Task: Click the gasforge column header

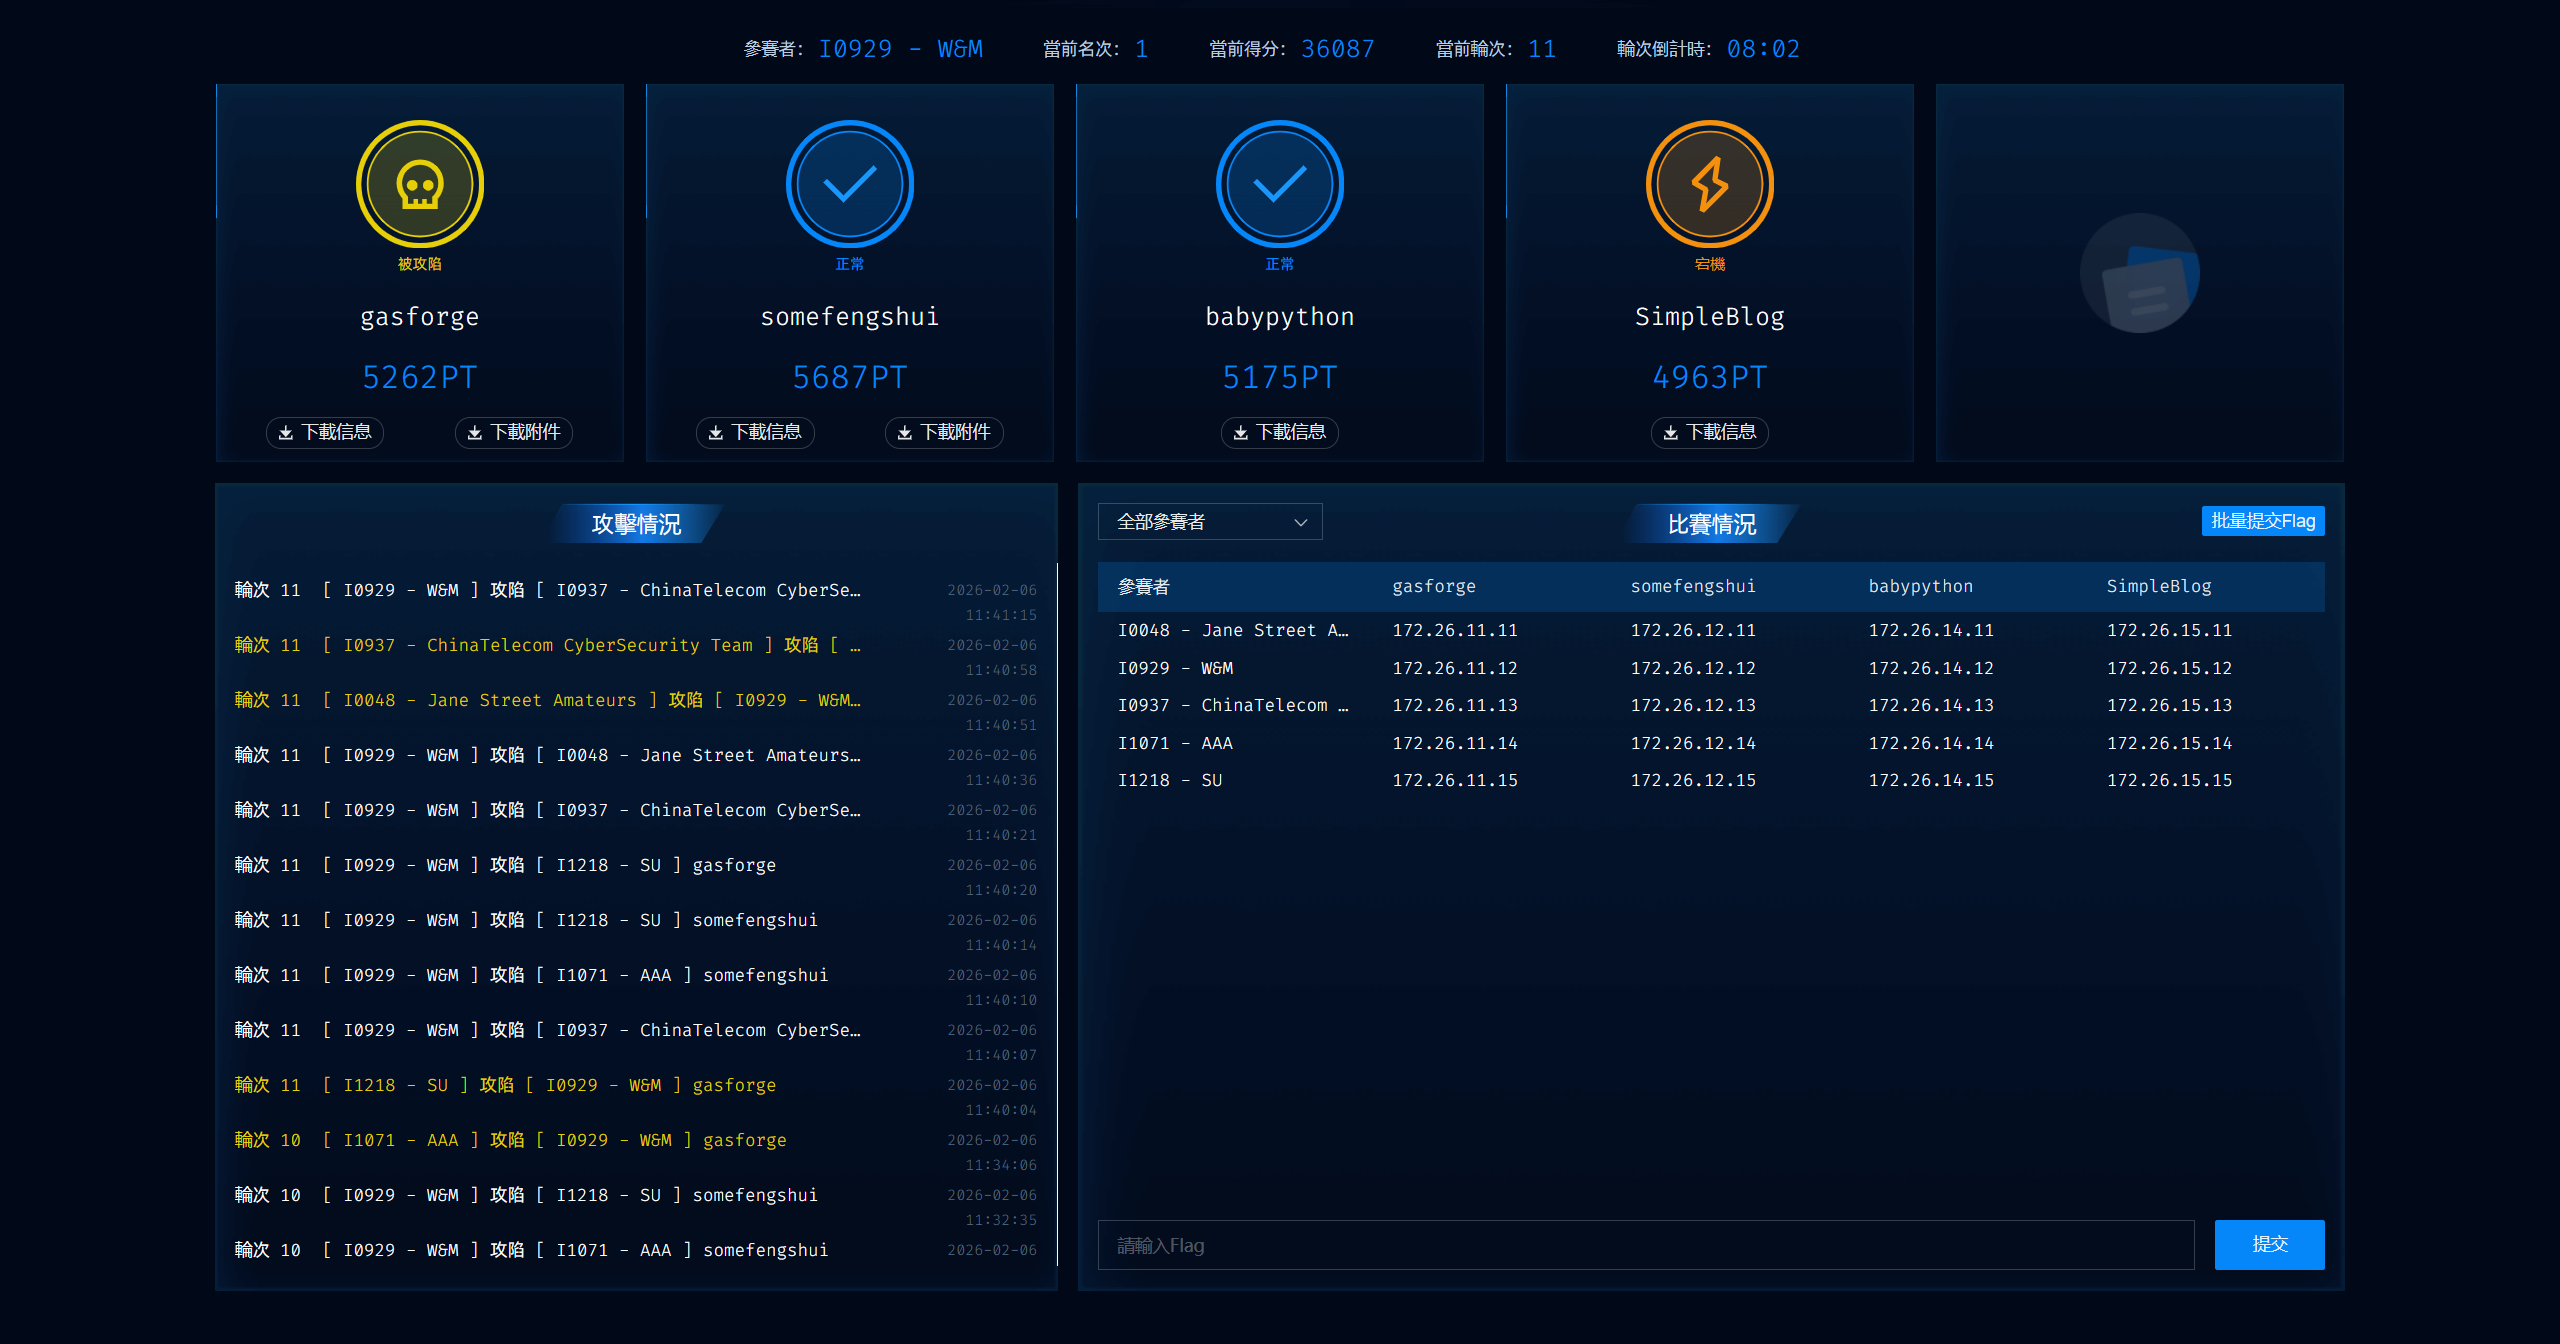Action: tap(1433, 586)
